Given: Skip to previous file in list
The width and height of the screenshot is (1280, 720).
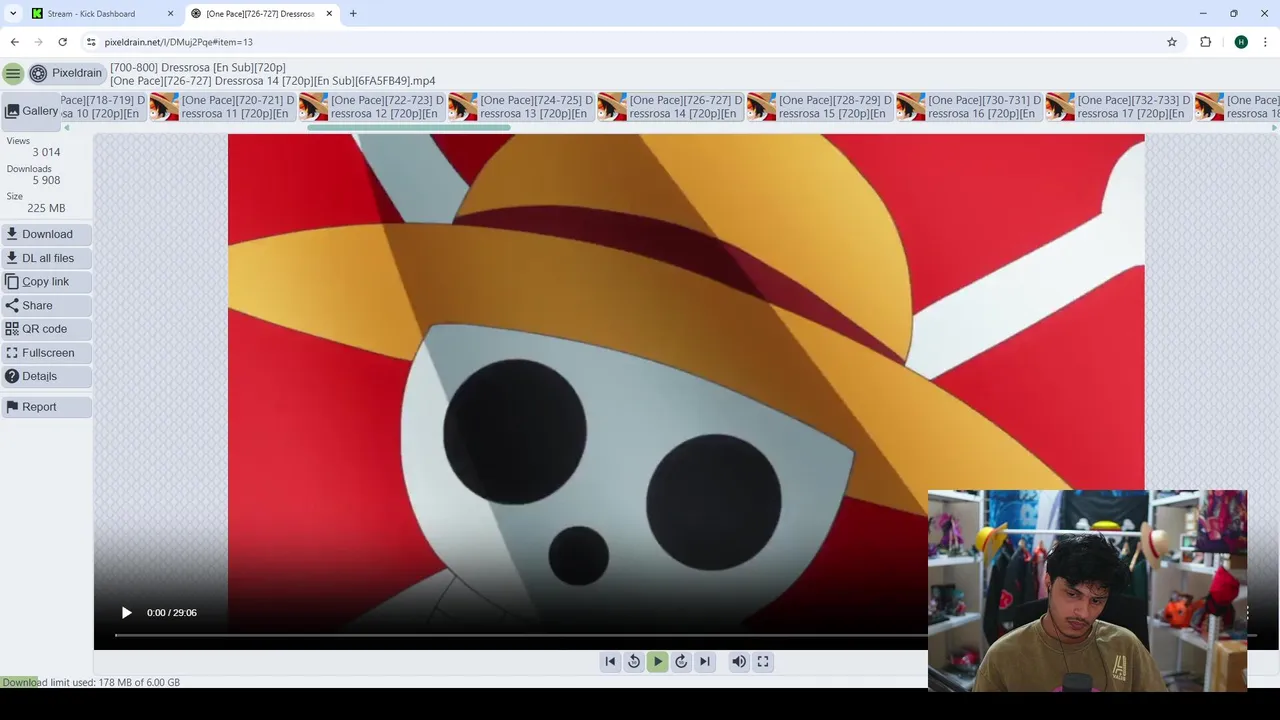Looking at the screenshot, I should coord(610,661).
